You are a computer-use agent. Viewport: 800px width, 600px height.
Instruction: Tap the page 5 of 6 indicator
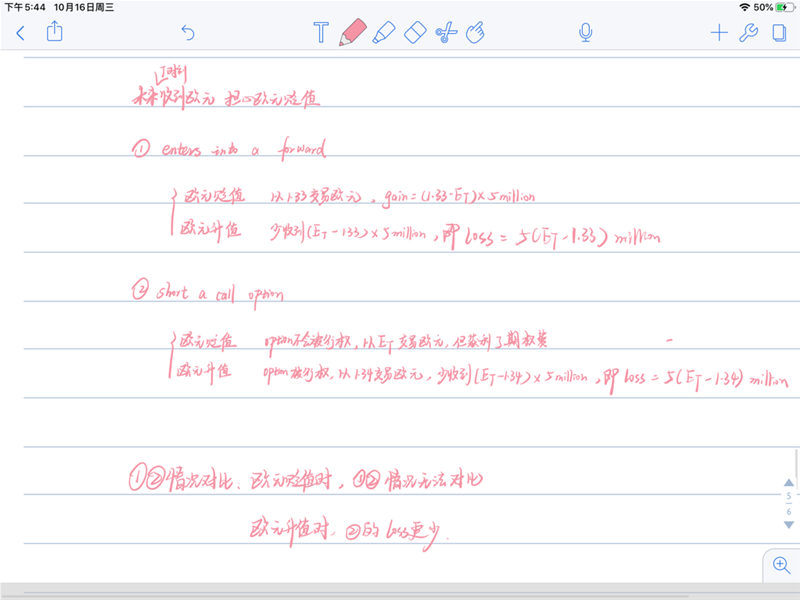[788, 503]
